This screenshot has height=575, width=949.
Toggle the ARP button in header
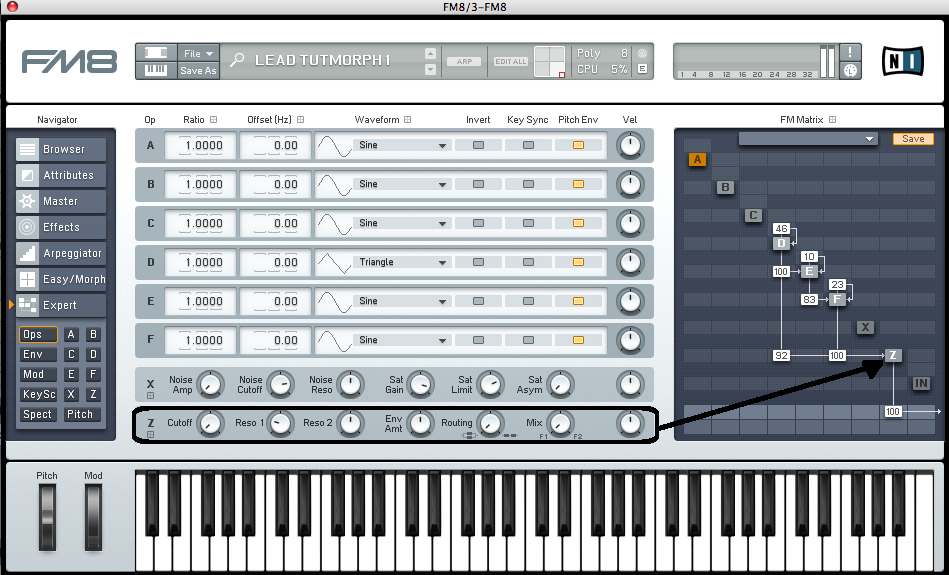point(464,62)
